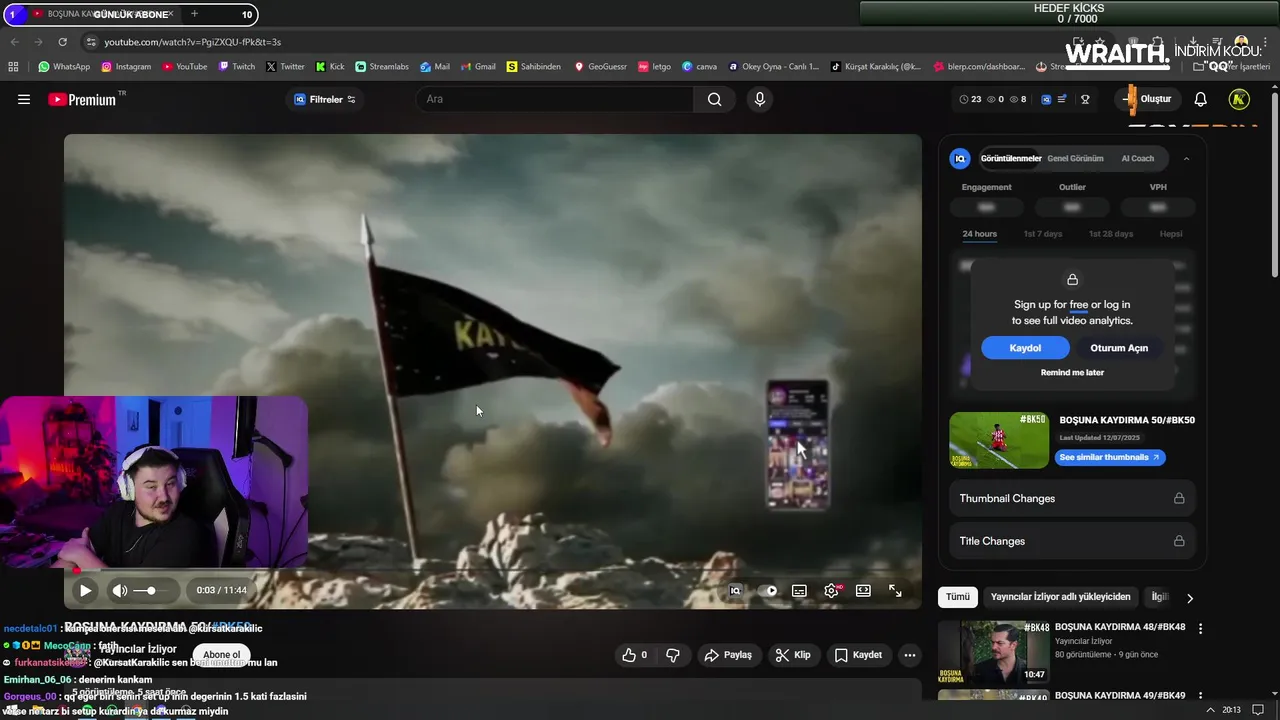Open YouTube notifications bell

click(x=1201, y=99)
